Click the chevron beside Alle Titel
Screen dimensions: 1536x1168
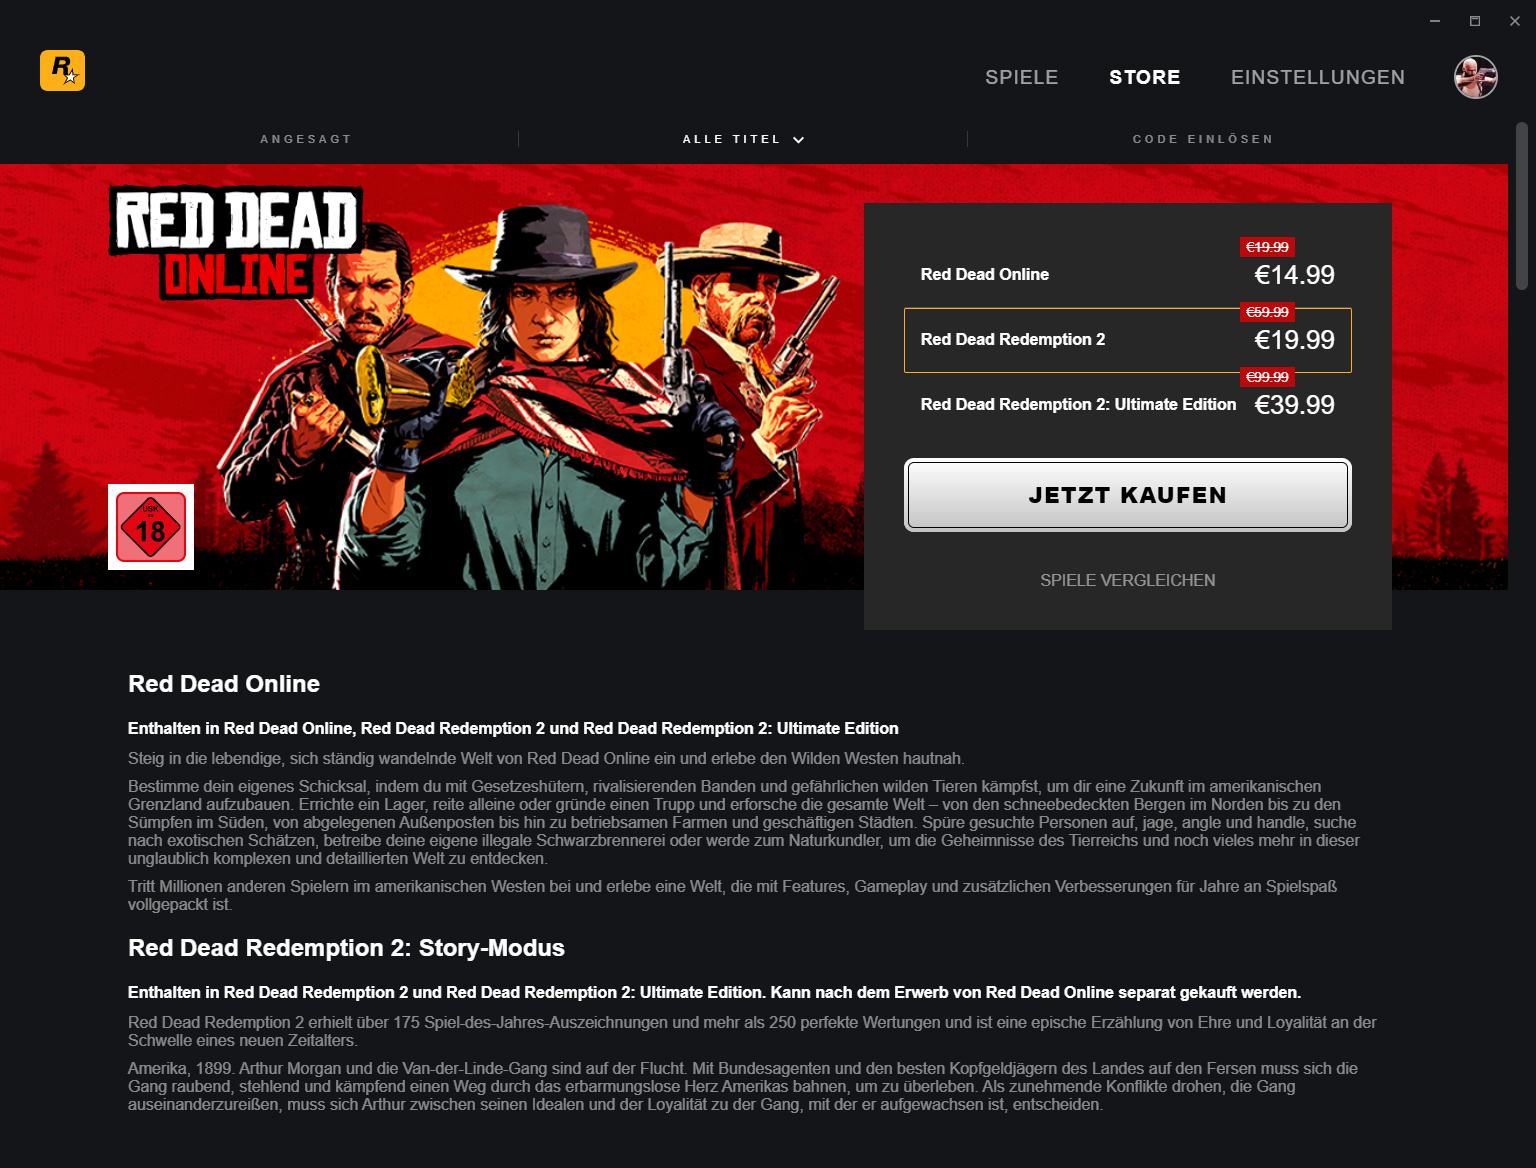tap(798, 140)
